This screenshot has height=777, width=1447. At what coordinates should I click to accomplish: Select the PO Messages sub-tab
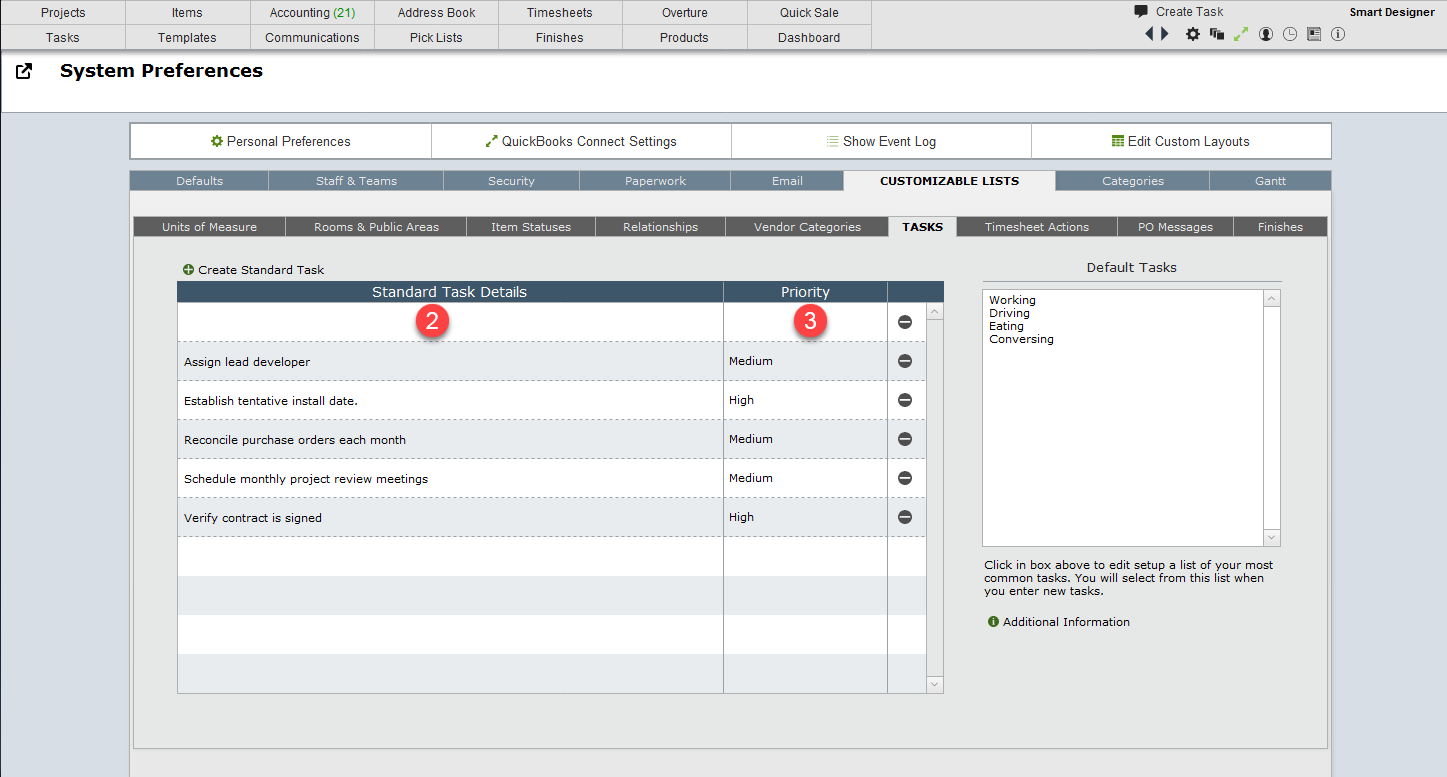[x=1175, y=227]
